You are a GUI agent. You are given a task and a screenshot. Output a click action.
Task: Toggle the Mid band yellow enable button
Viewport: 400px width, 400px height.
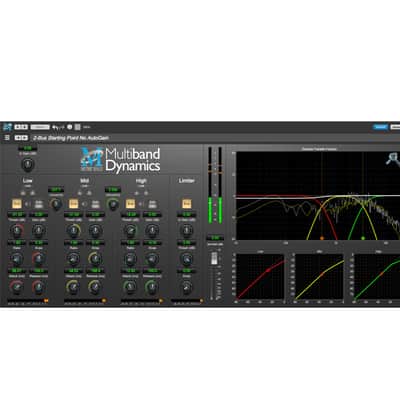click(73, 204)
